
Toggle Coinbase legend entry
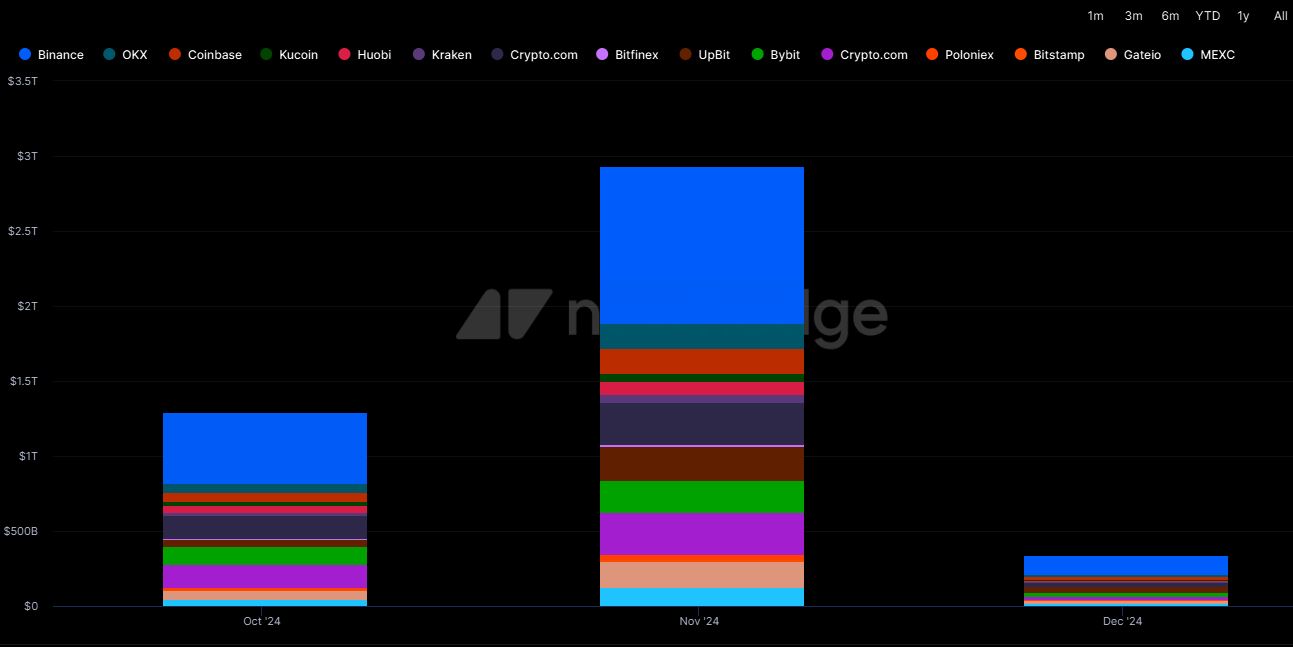click(x=214, y=55)
